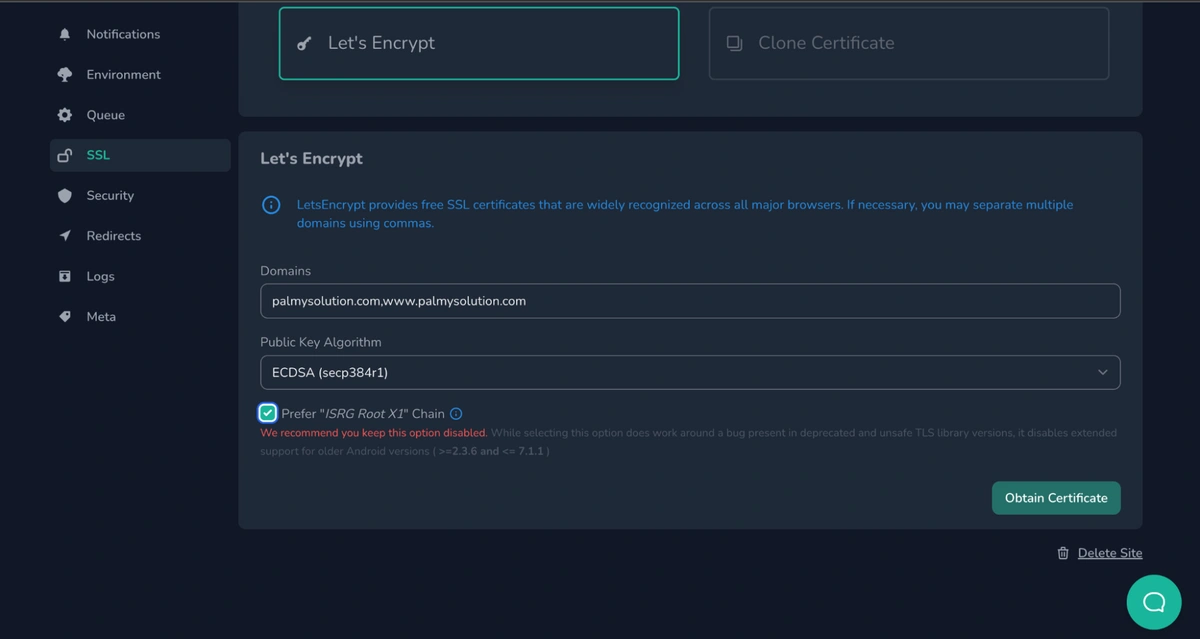This screenshot has width=1200, height=639.
Task: Click the info icon beside ISRG Root X1 Chain
Action: (x=456, y=414)
